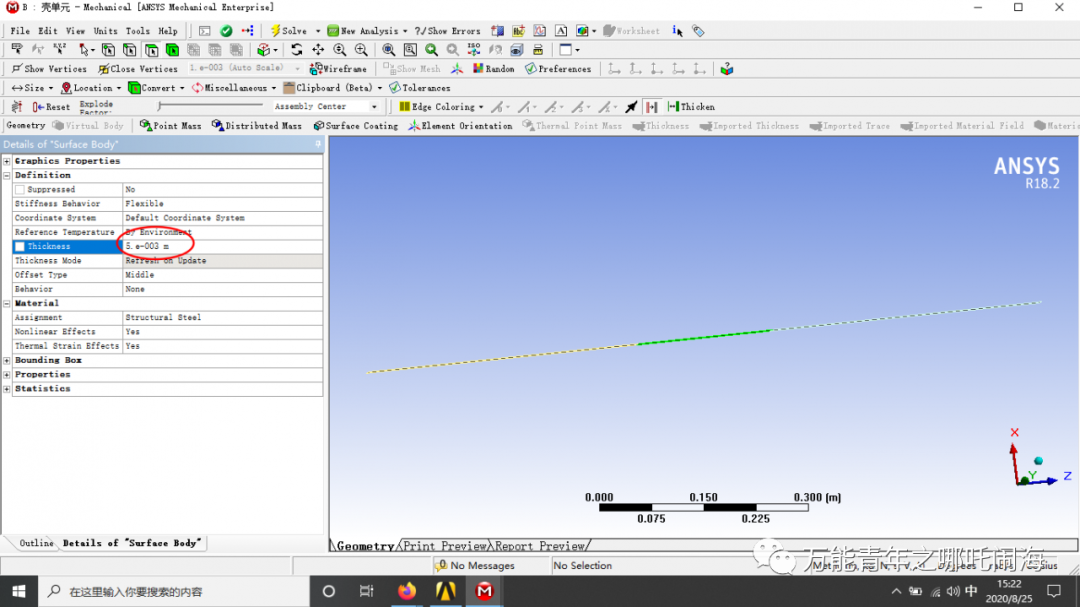The image size is (1080, 607).
Task: Collapse the Definition section
Action: click(x=7, y=176)
